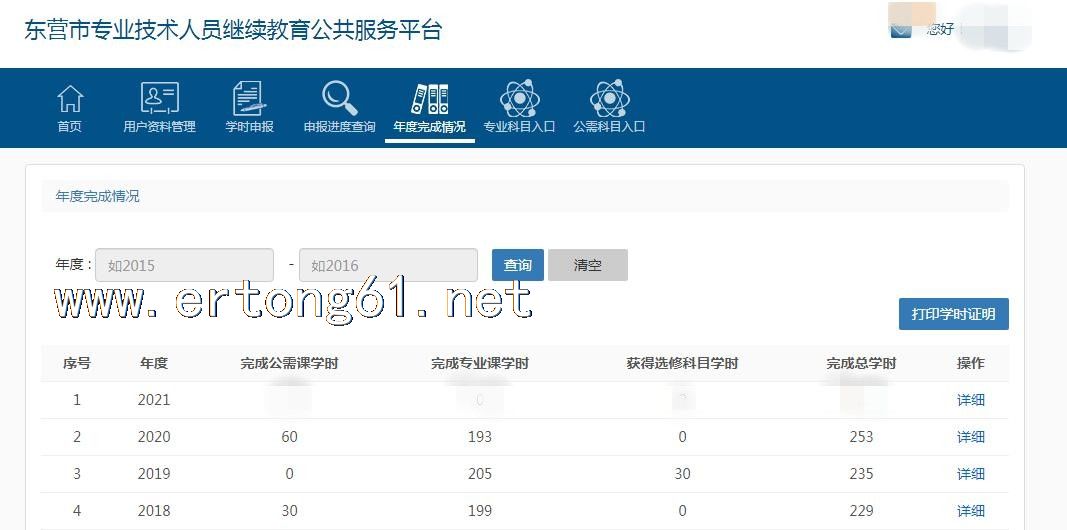
Task: Click the 学时申报 document icon
Action: click(x=249, y=98)
